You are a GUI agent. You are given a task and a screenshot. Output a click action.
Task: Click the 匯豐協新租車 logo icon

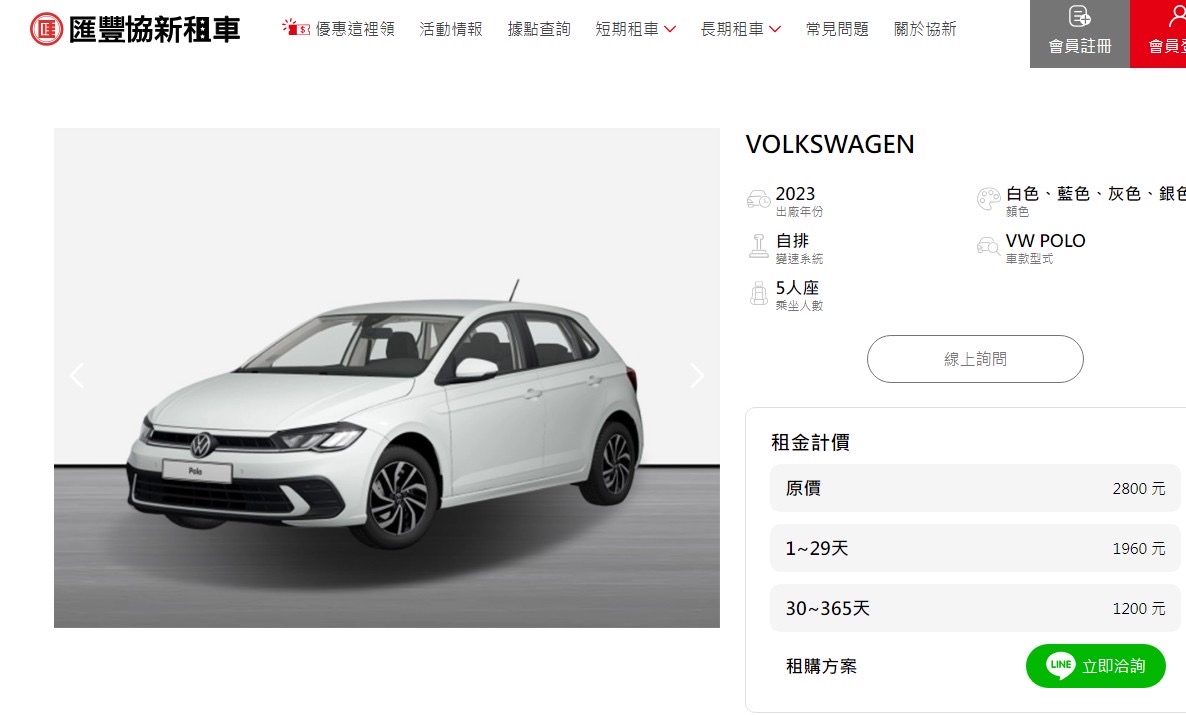coord(46,29)
